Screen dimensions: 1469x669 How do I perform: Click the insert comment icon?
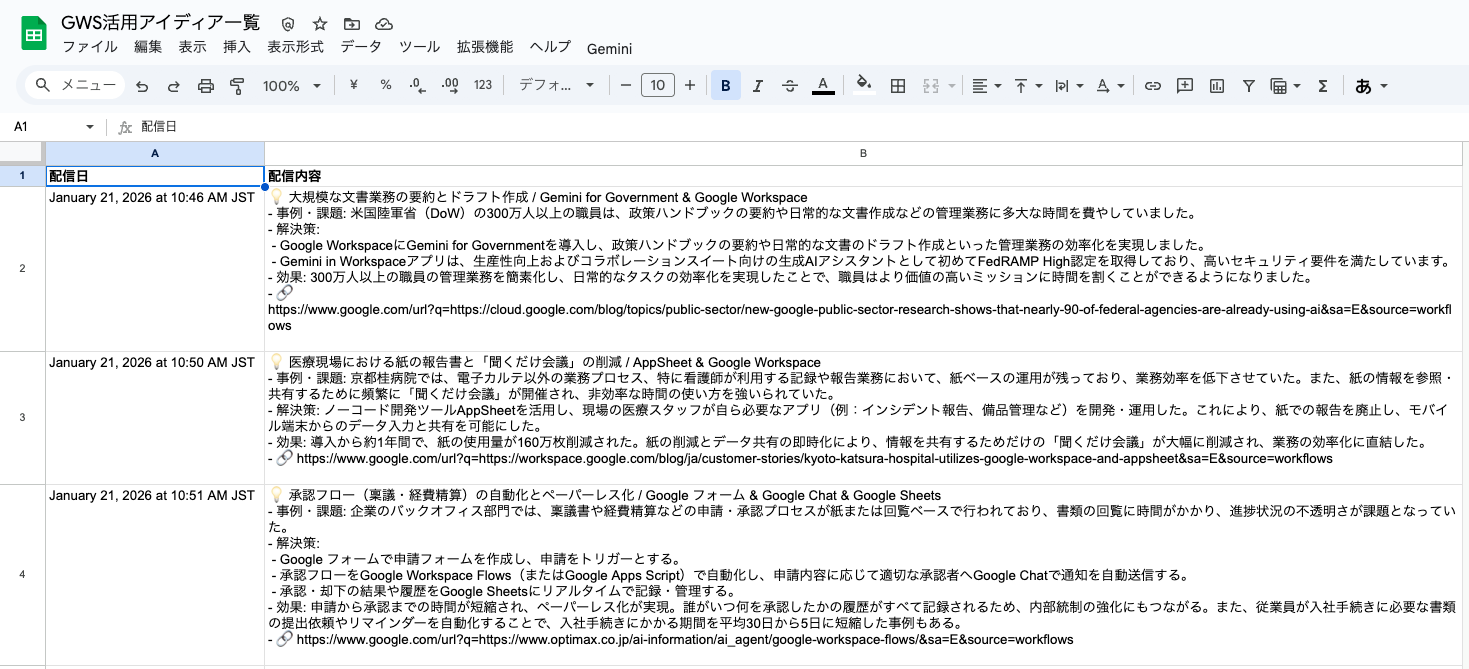pos(1185,86)
